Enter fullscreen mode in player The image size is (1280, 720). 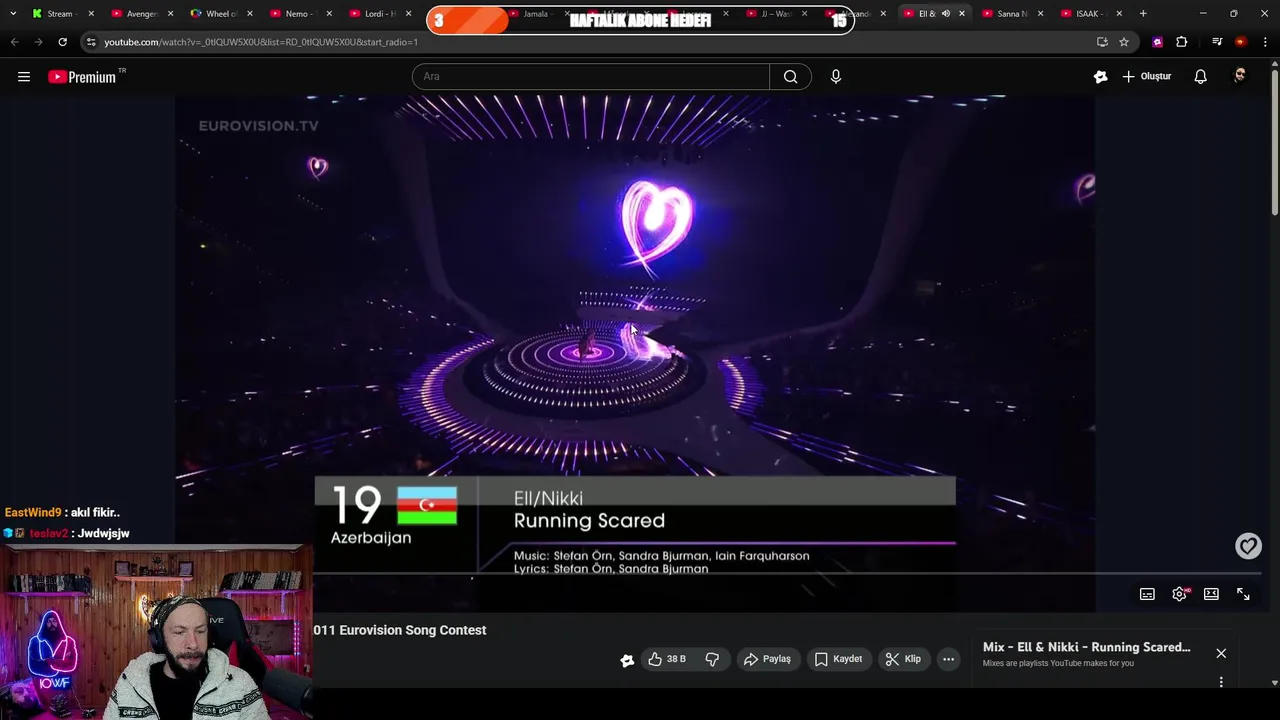click(x=1243, y=594)
